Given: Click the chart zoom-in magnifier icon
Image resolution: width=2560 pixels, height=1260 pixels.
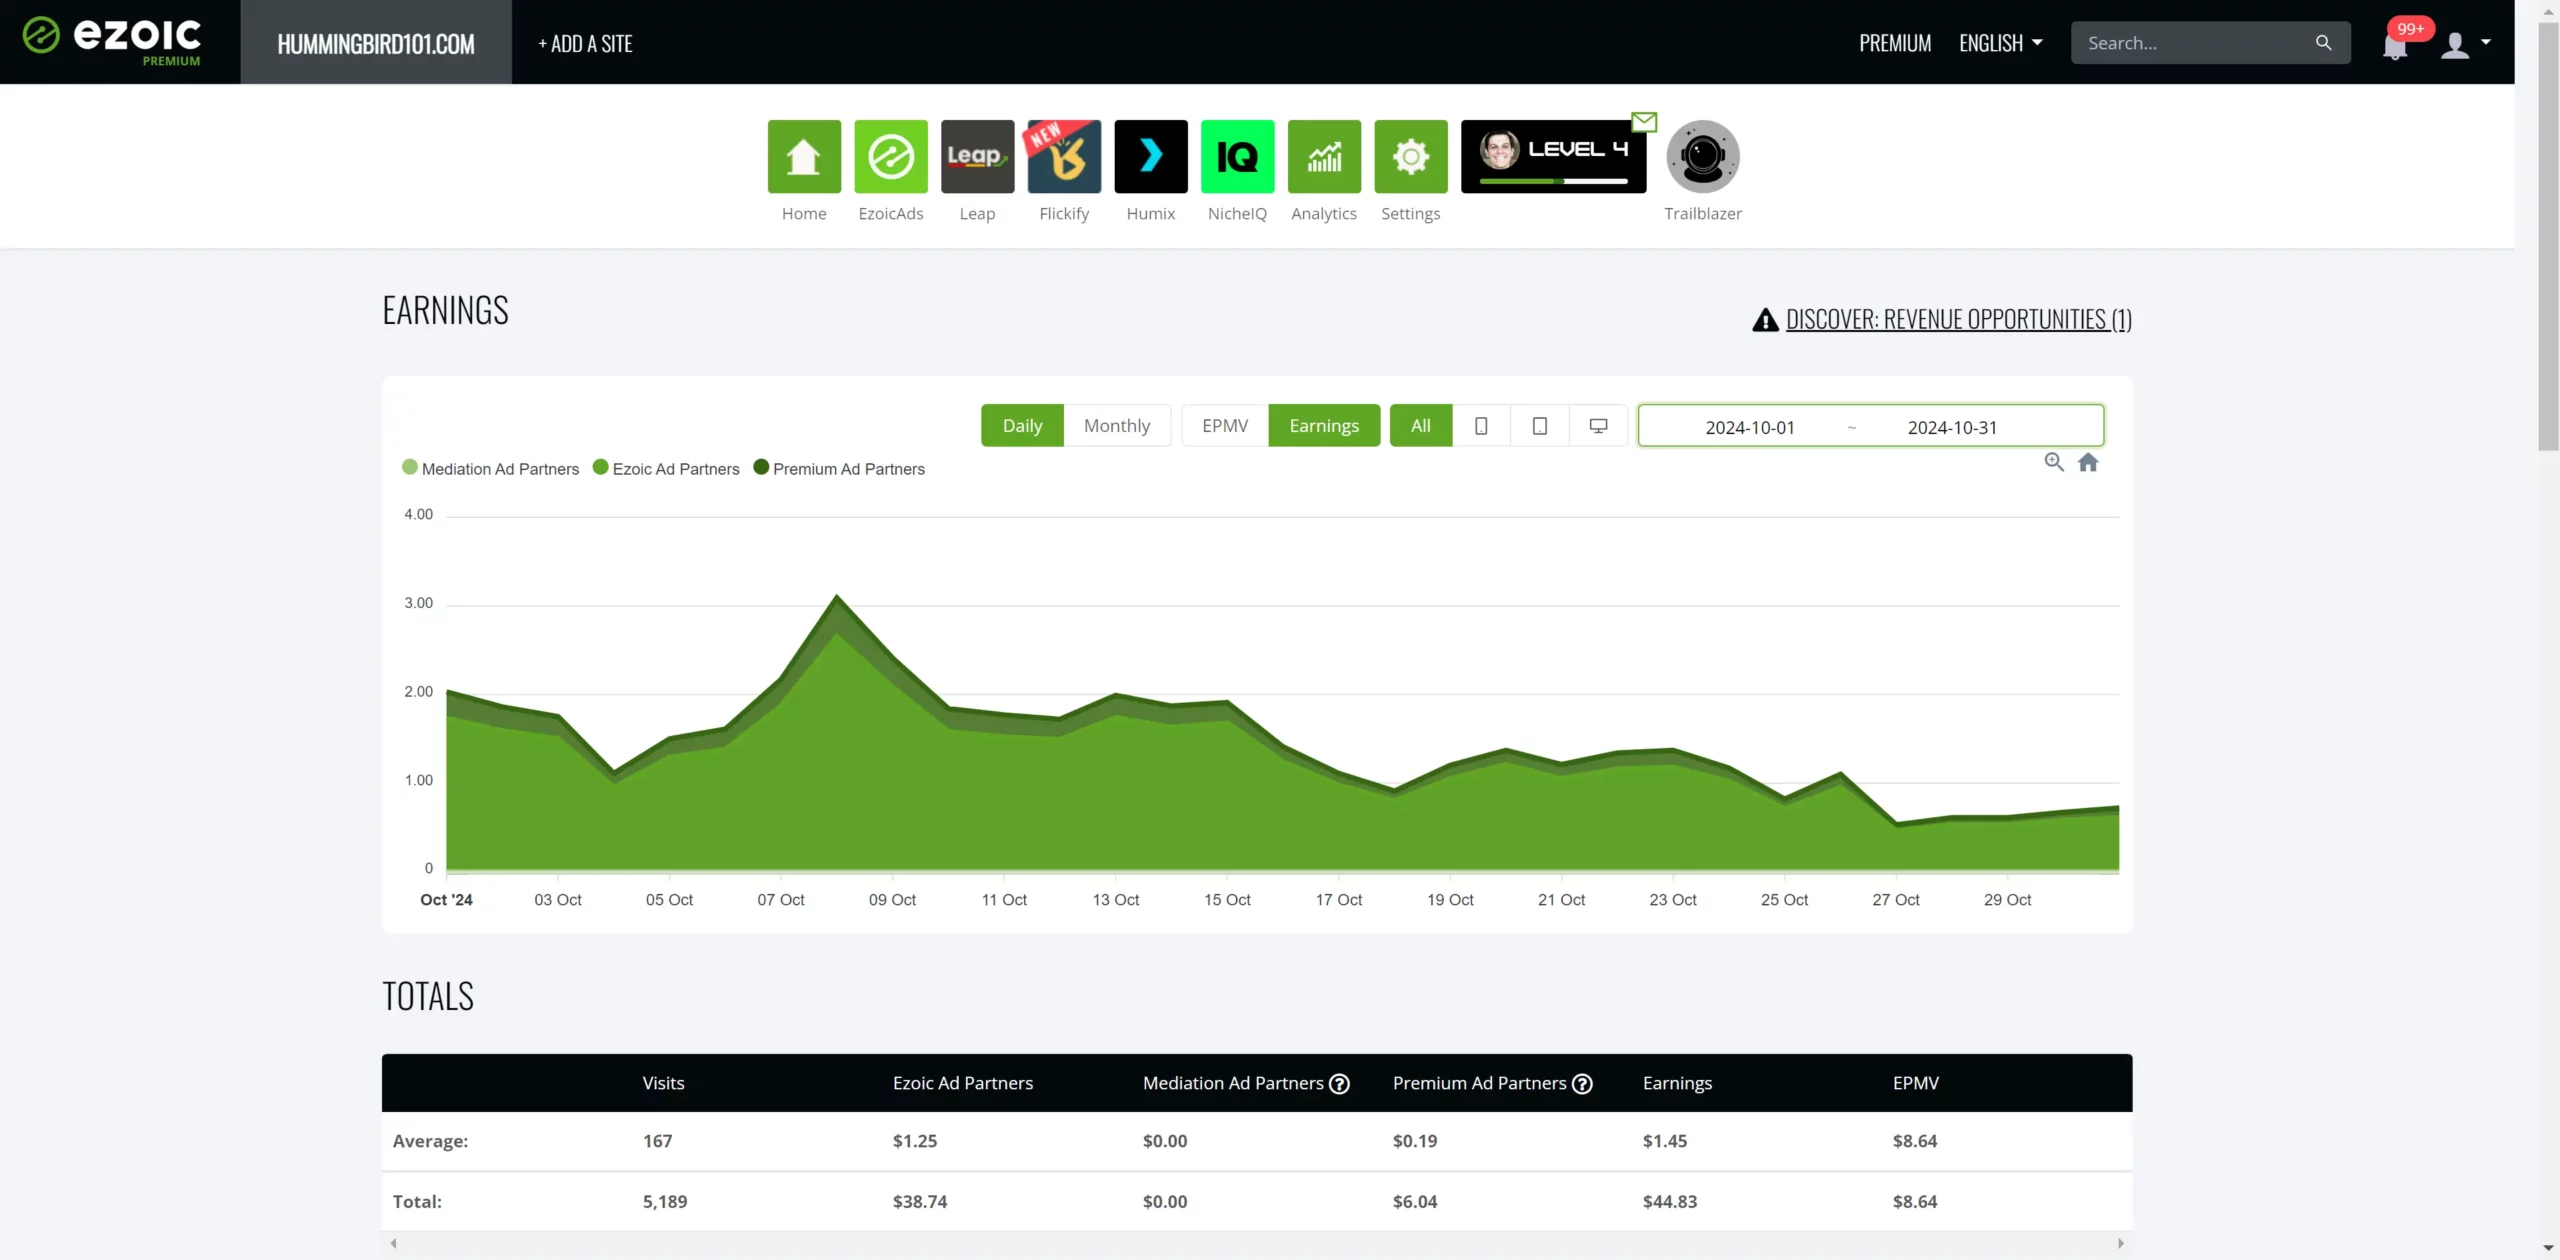Looking at the screenshot, I should click(x=2054, y=462).
